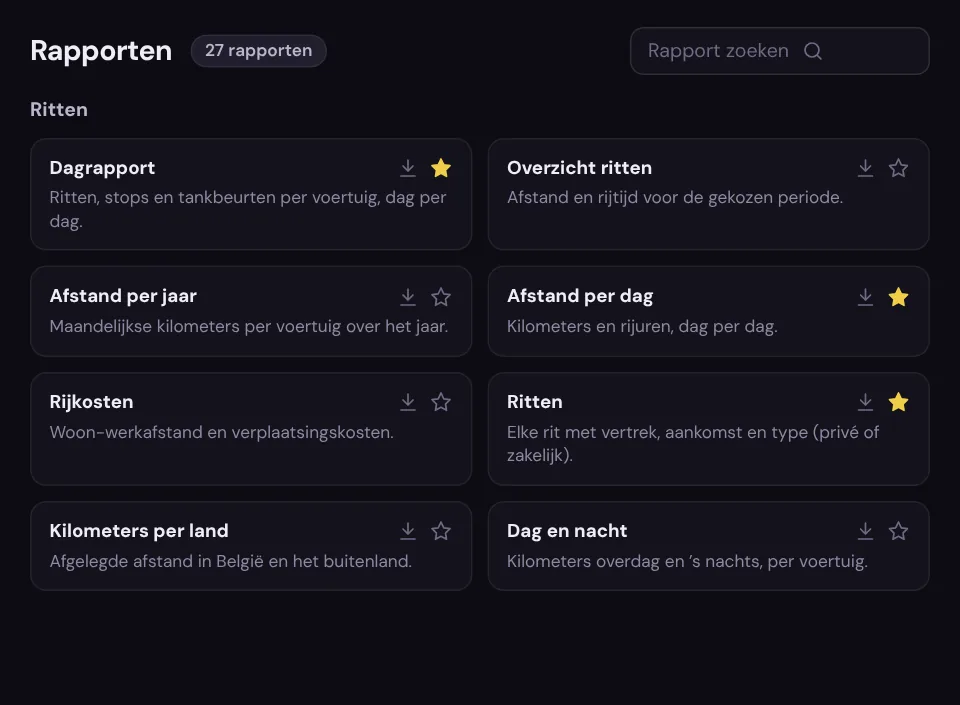The width and height of the screenshot is (960, 705).
Task: Click the search magnifier icon
Action: coord(812,51)
